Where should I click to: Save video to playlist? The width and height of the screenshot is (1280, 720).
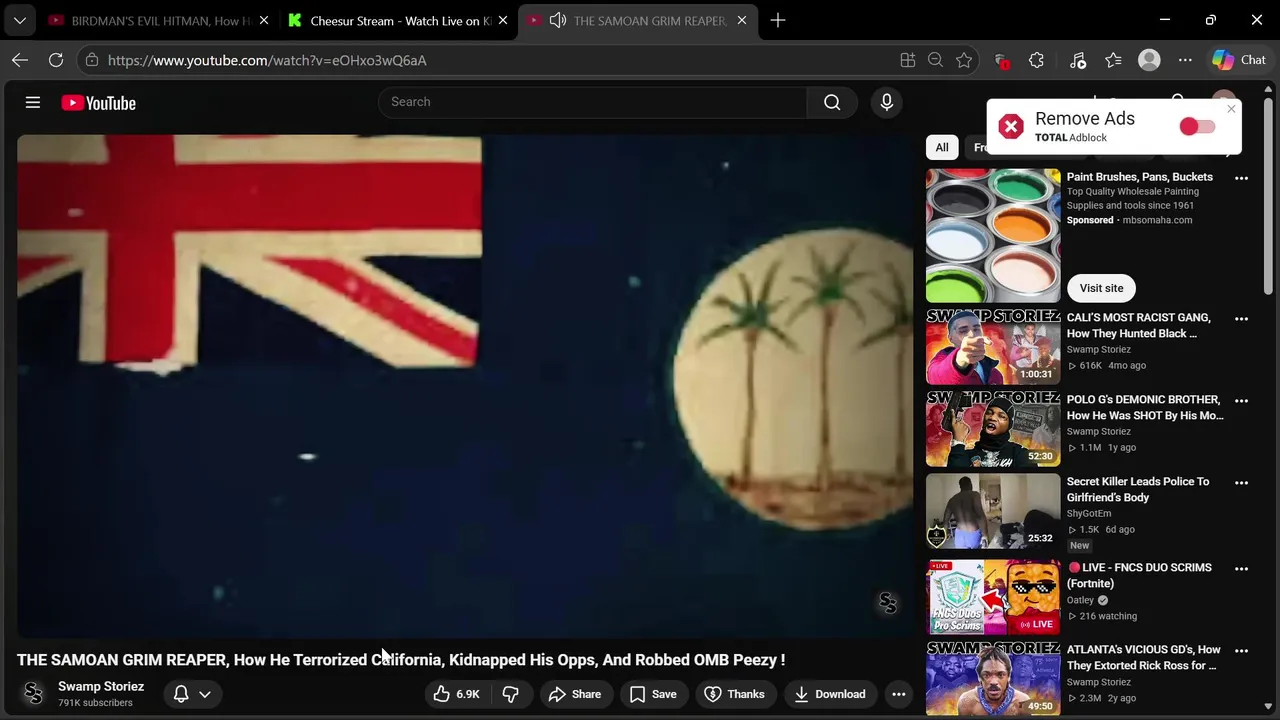tap(653, 694)
